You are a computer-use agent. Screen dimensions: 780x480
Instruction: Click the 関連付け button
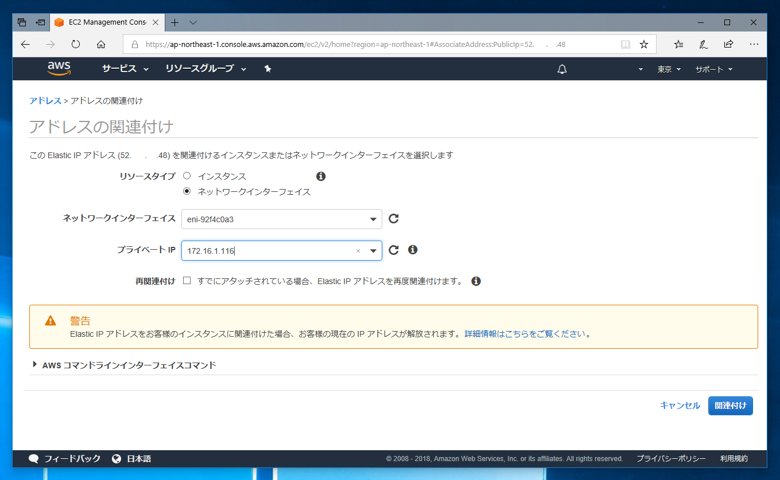point(730,405)
